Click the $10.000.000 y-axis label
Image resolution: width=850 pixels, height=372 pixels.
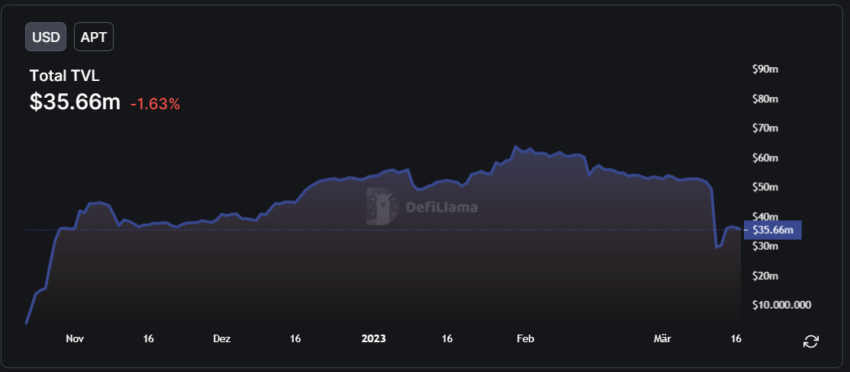pyautogui.click(x=782, y=305)
